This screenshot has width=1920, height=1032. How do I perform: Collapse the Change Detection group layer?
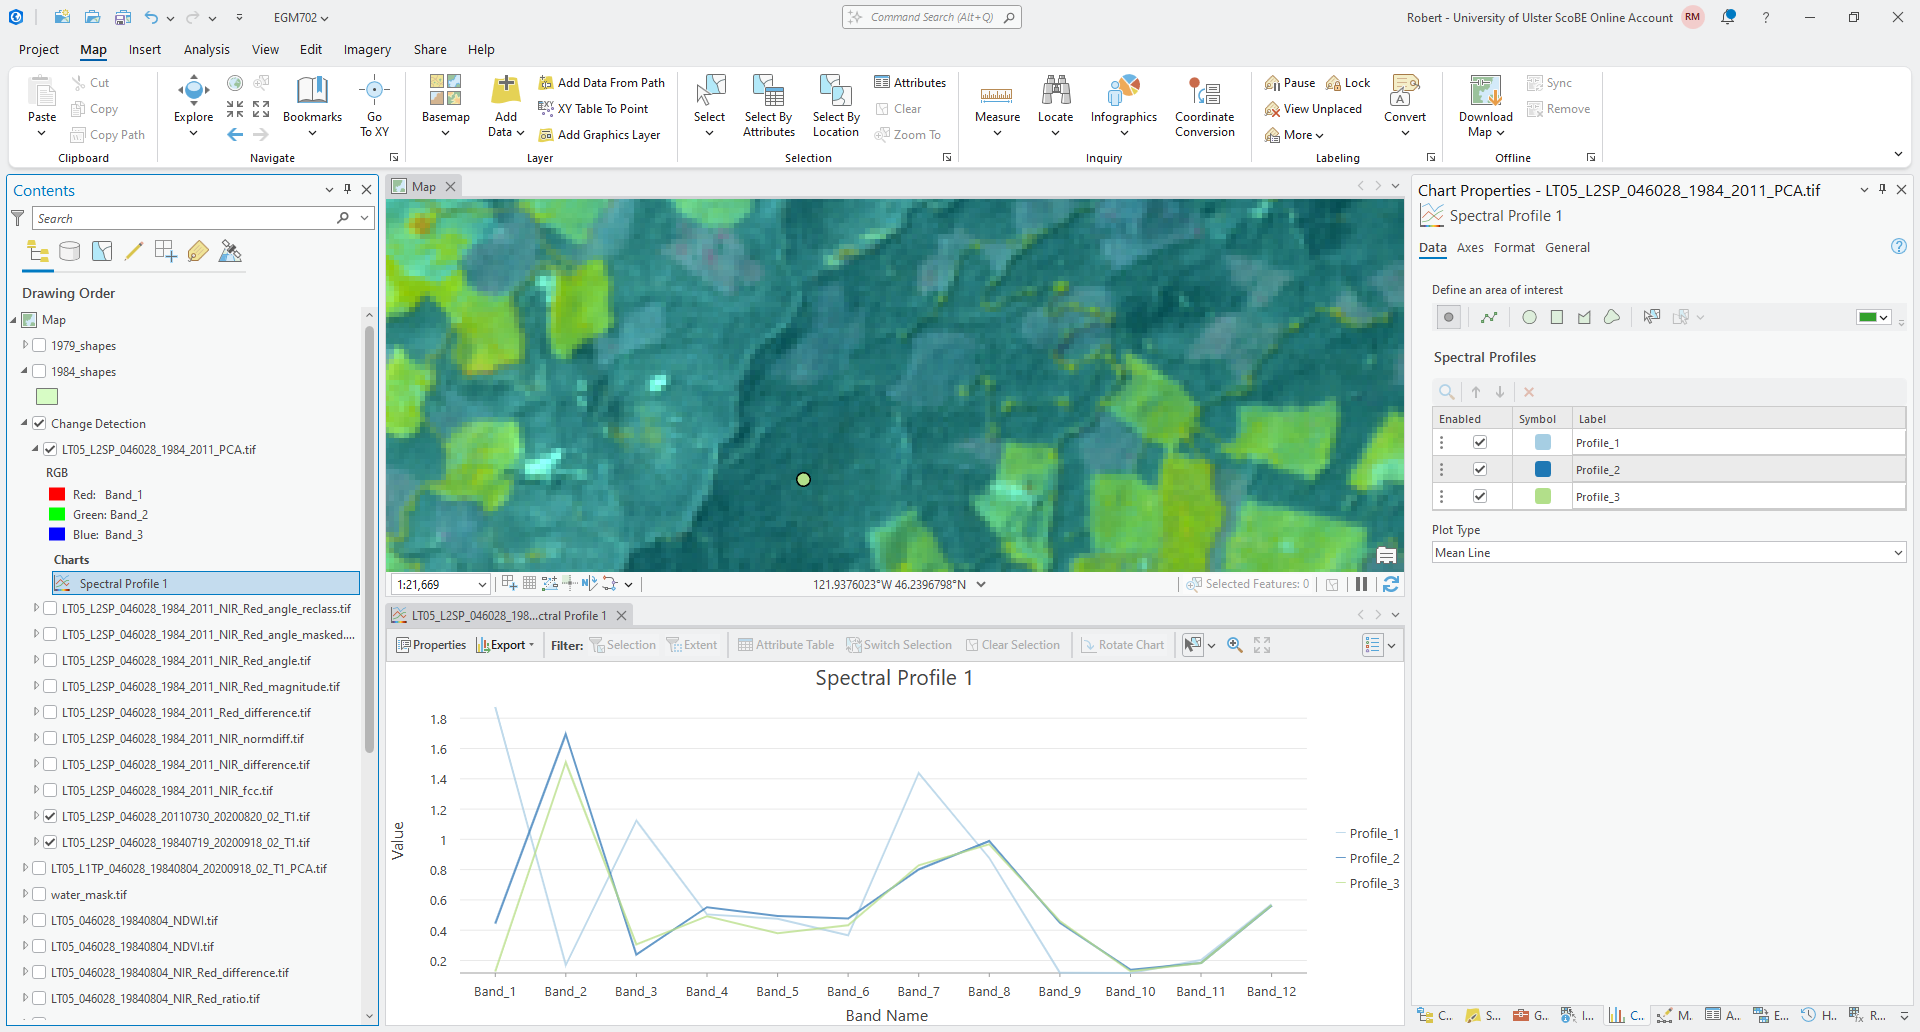tap(24, 424)
